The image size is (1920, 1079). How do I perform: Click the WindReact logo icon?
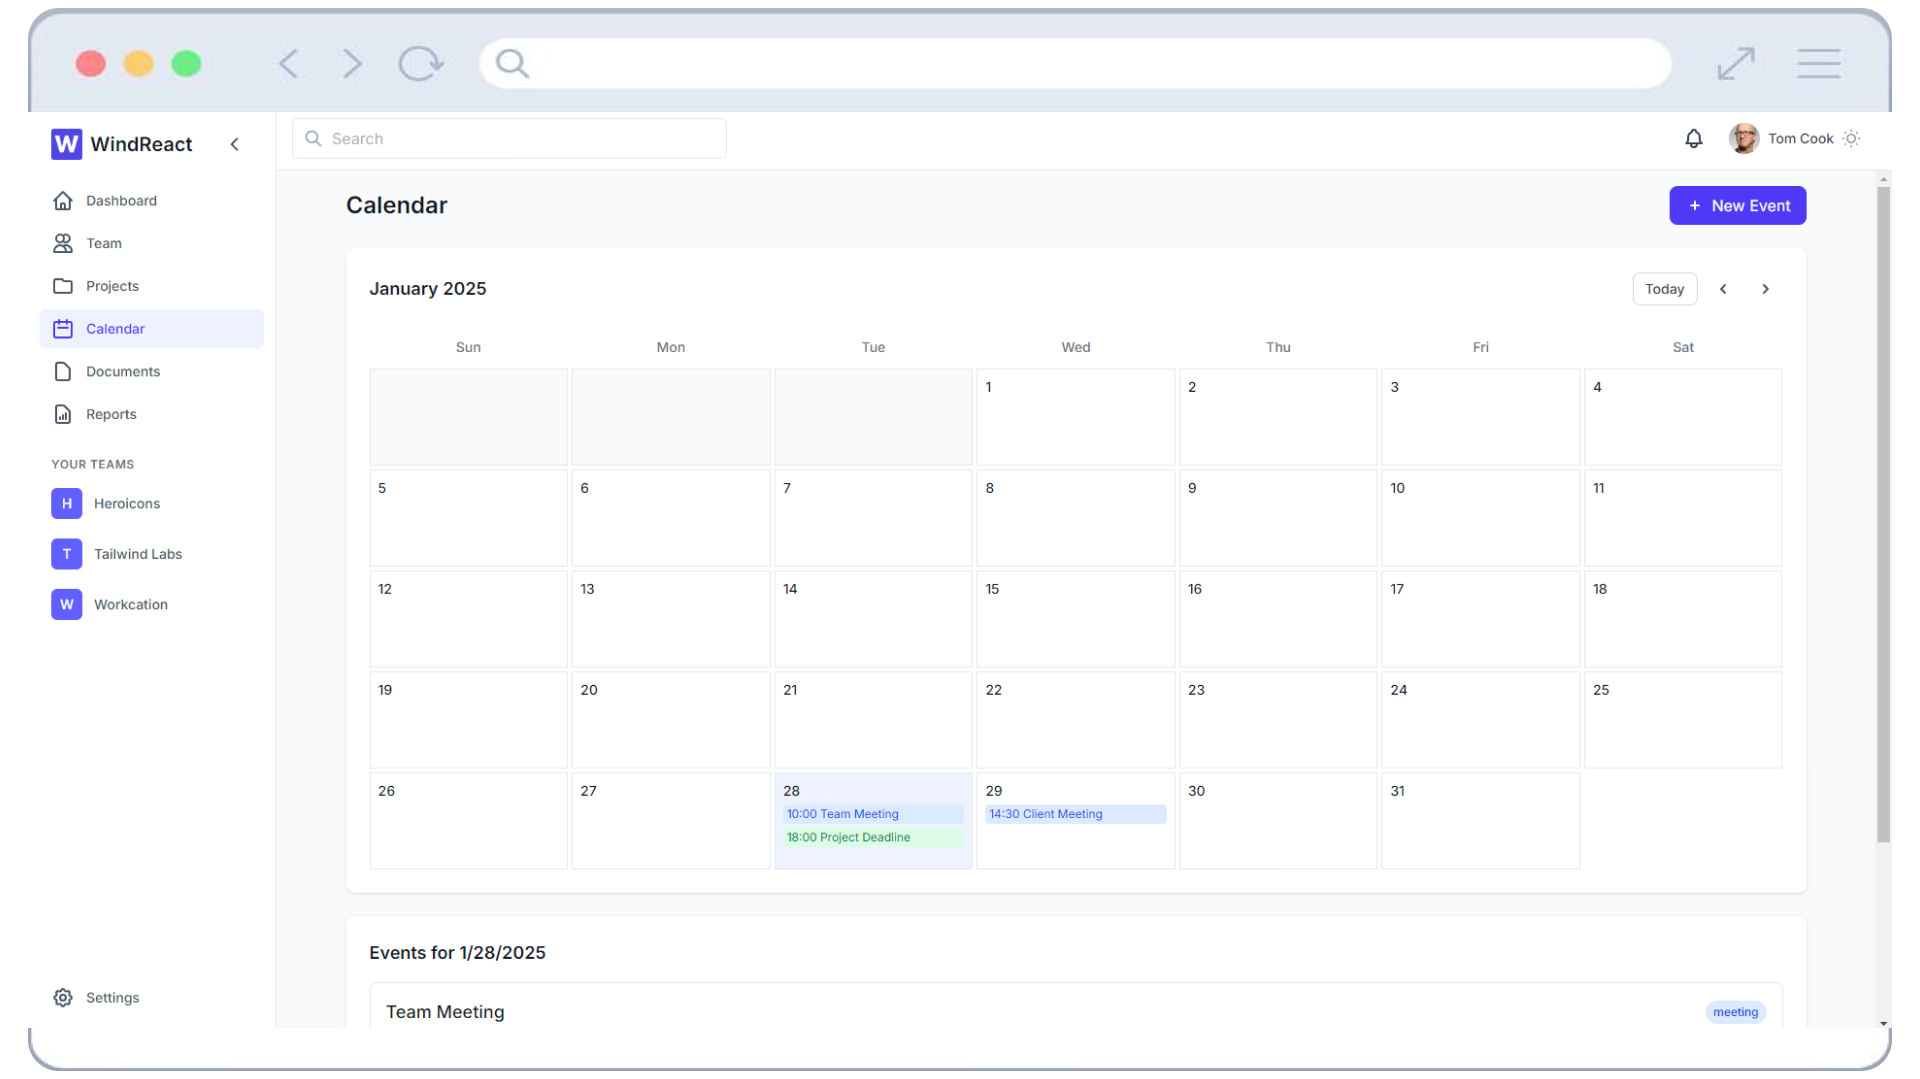66,144
